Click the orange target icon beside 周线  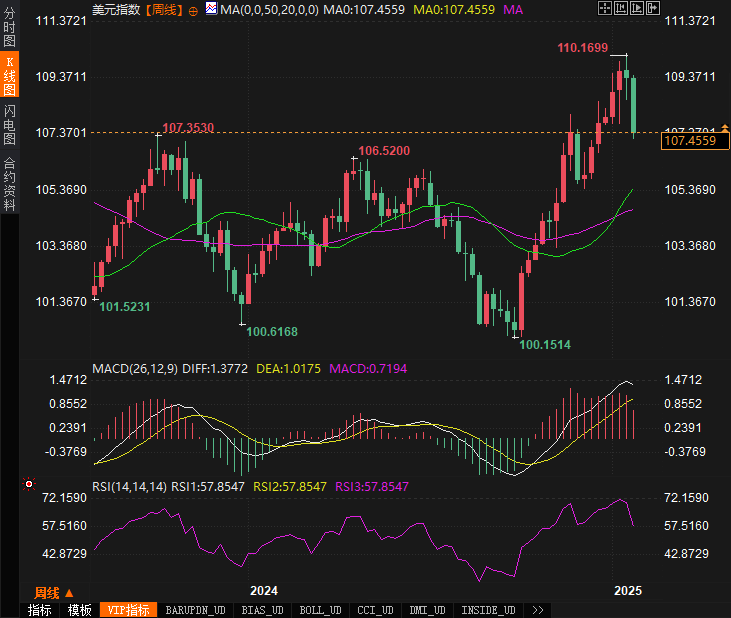click(x=193, y=11)
